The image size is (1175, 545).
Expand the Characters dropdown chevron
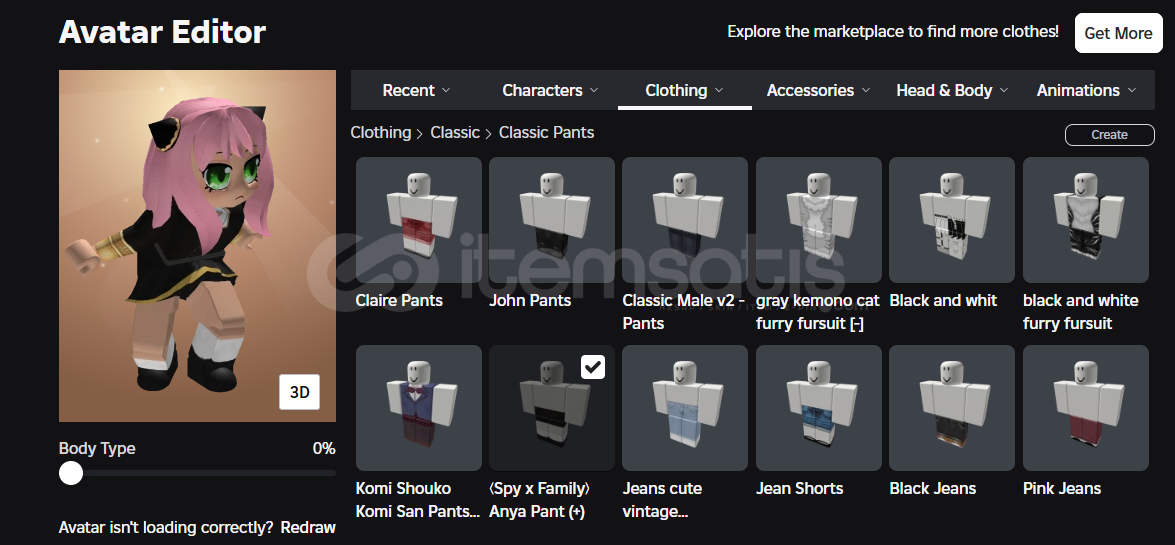pyautogui.click(x=594, y=90)
